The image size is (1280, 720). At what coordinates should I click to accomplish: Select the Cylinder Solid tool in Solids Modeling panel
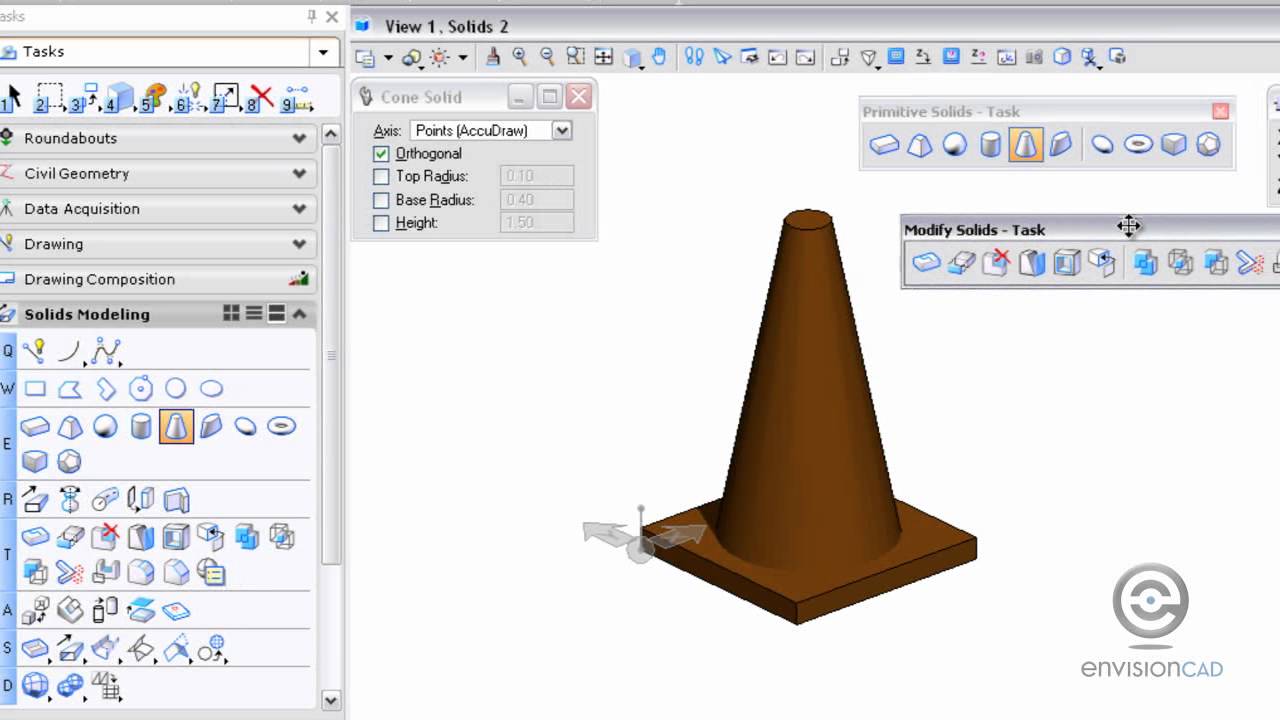[x=141, y=427]
